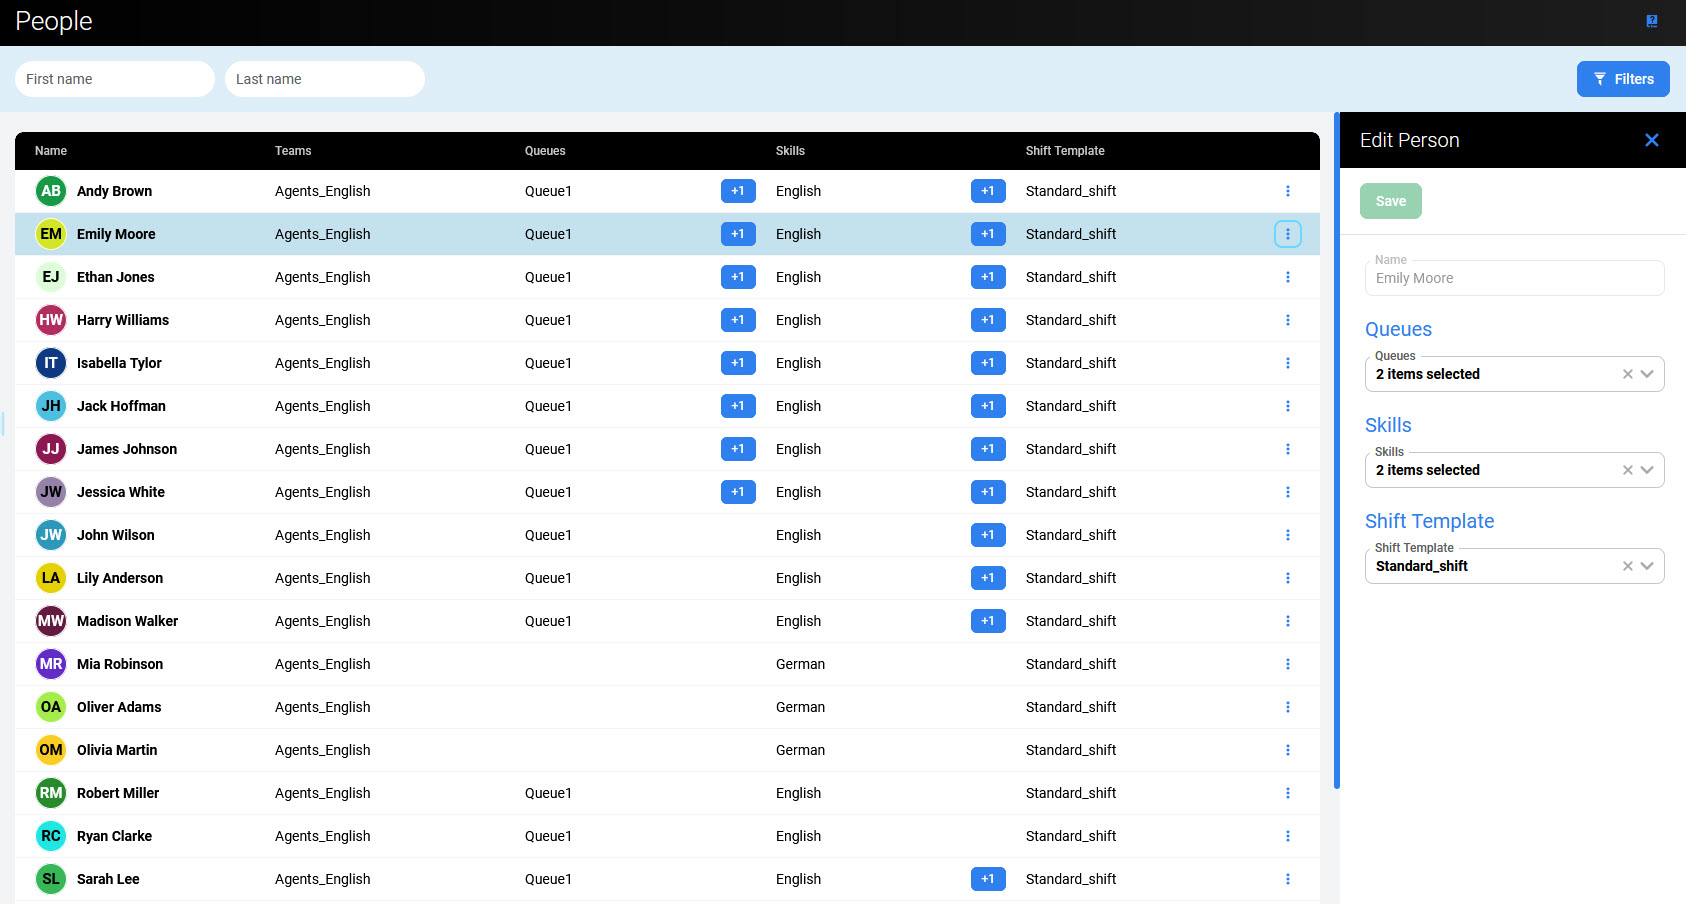This screenshot has width=1686, height=904.
Task: Sort by the Name column header
Action: (51, 151)
